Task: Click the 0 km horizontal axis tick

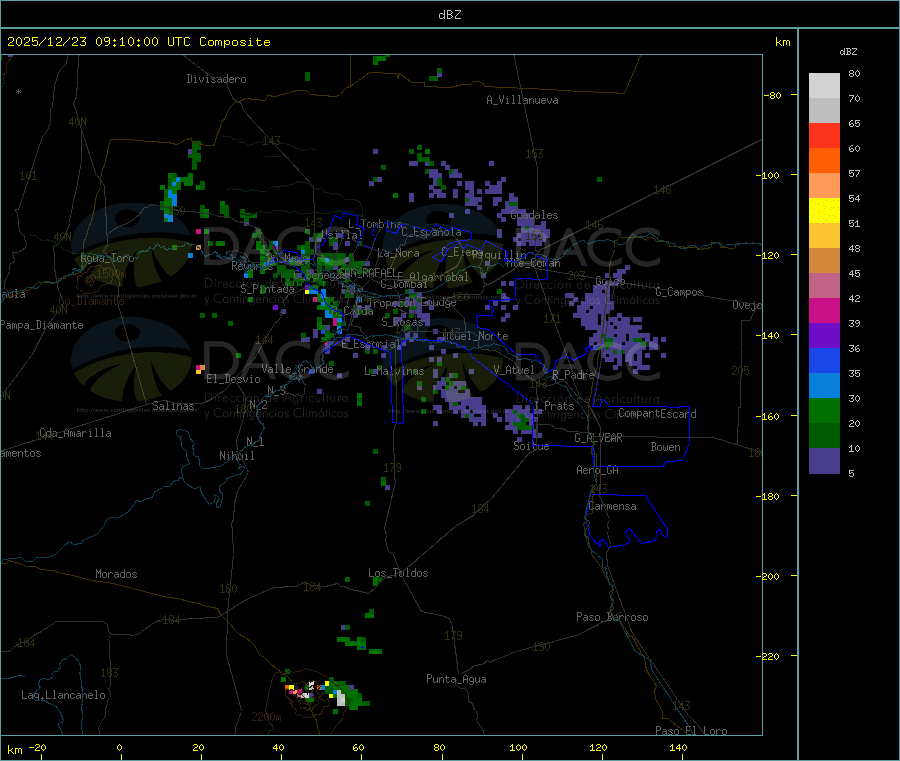Action: click(119, 747)
